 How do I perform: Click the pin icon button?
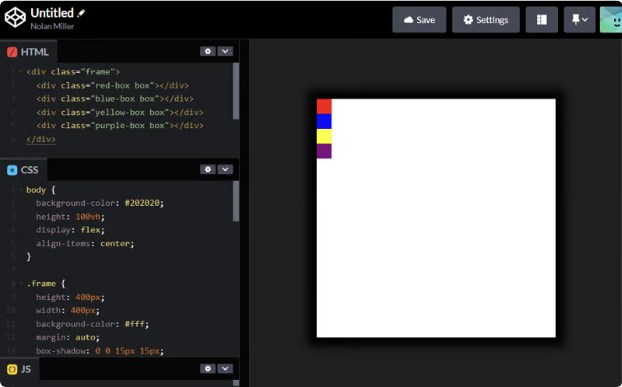click(580, 20)
